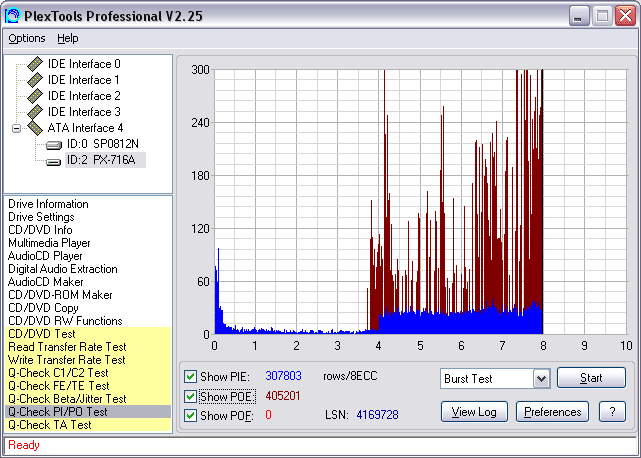The width and height of the screenshot is (641, 458).
Task: Click the question mark help button
Action: [612, 412]
